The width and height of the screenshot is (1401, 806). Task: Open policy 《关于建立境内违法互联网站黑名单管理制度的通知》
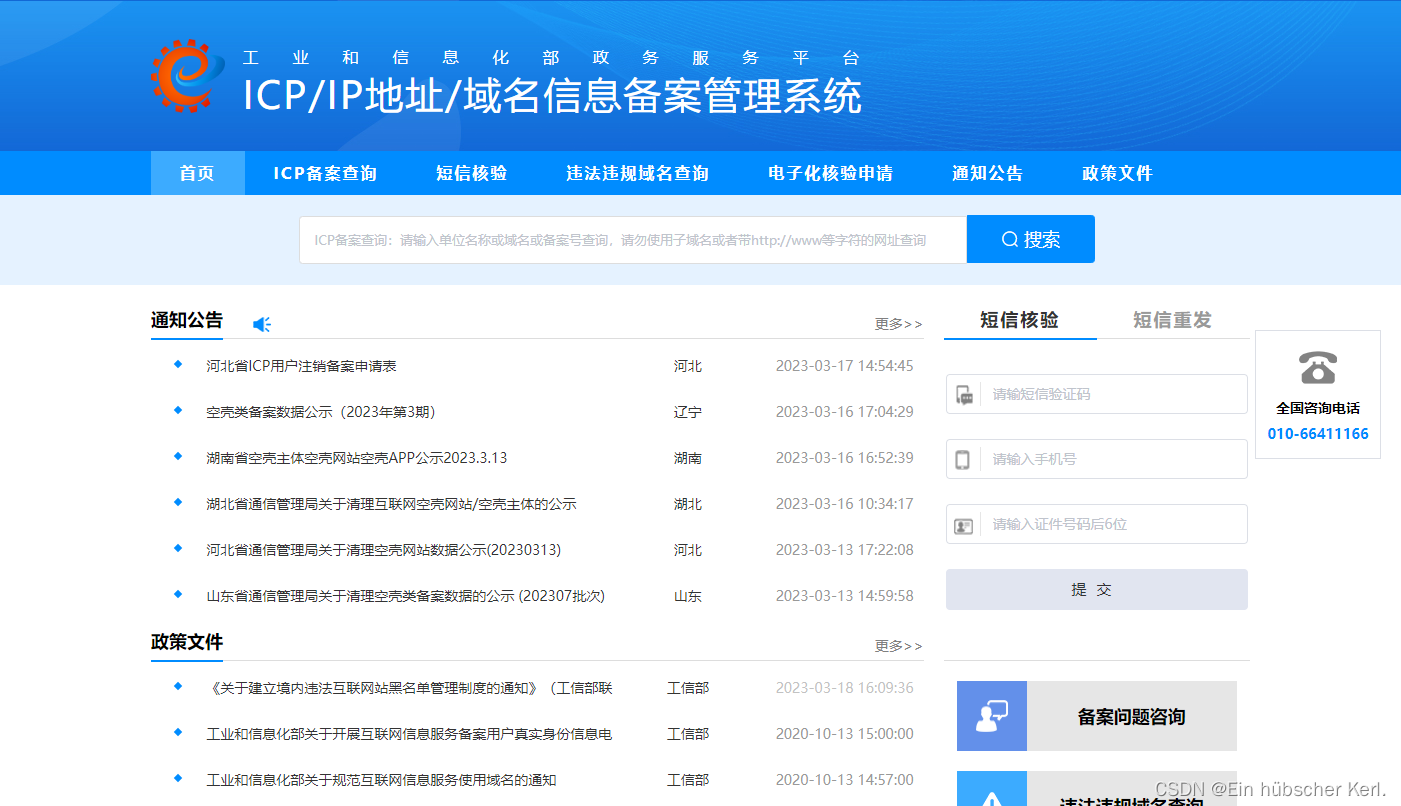point(409,688)
